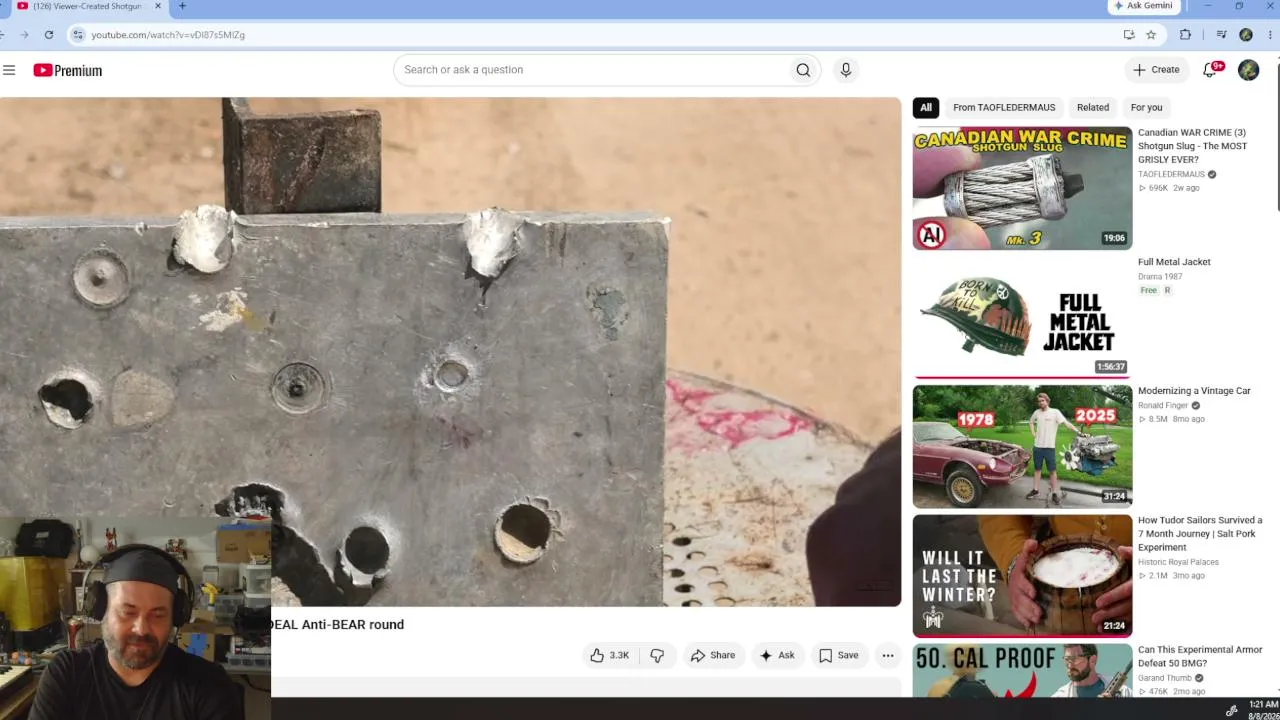Screen dimensions: 1280x720
Task: Open Full Metal Jacket title link
Action: point(1174,262)
